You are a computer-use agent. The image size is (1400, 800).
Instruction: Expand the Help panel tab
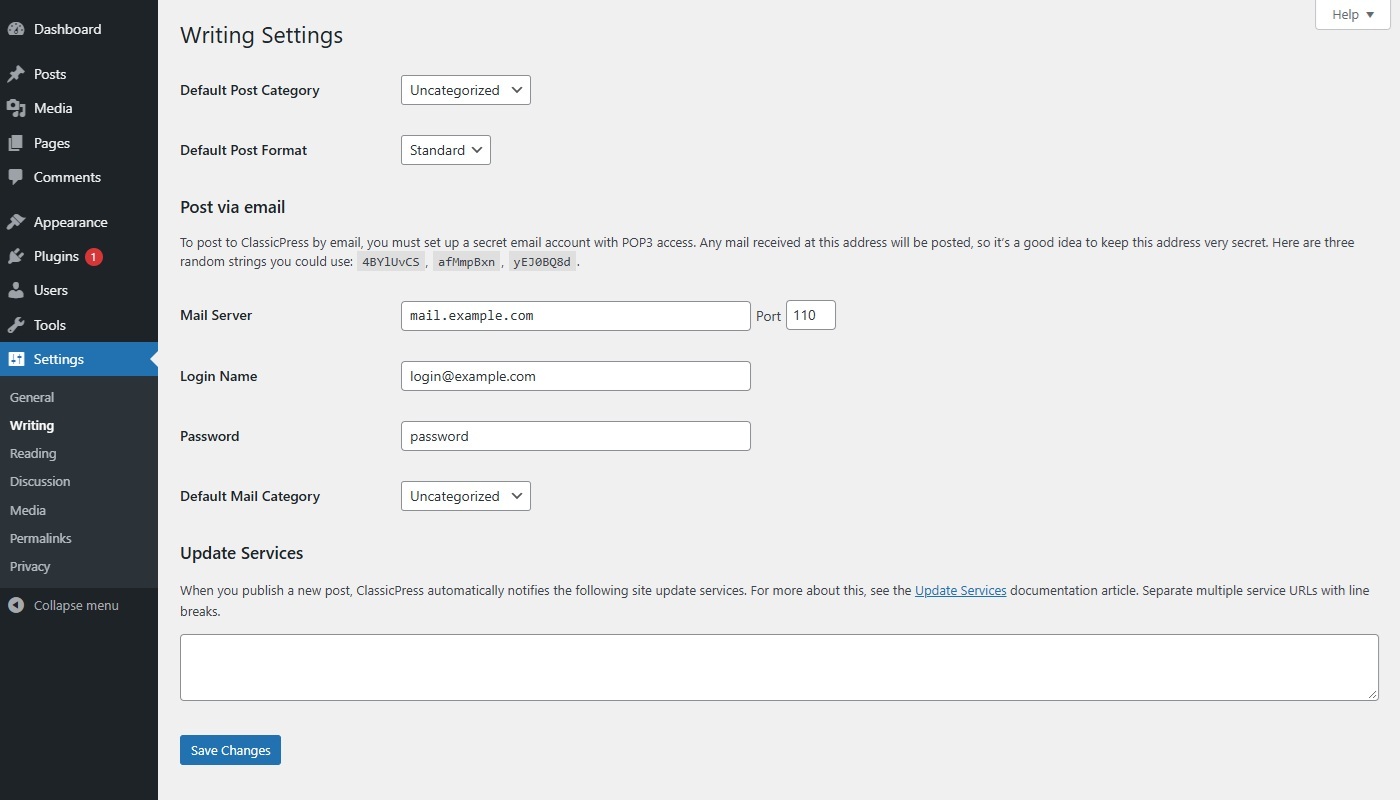point(1353,15)
